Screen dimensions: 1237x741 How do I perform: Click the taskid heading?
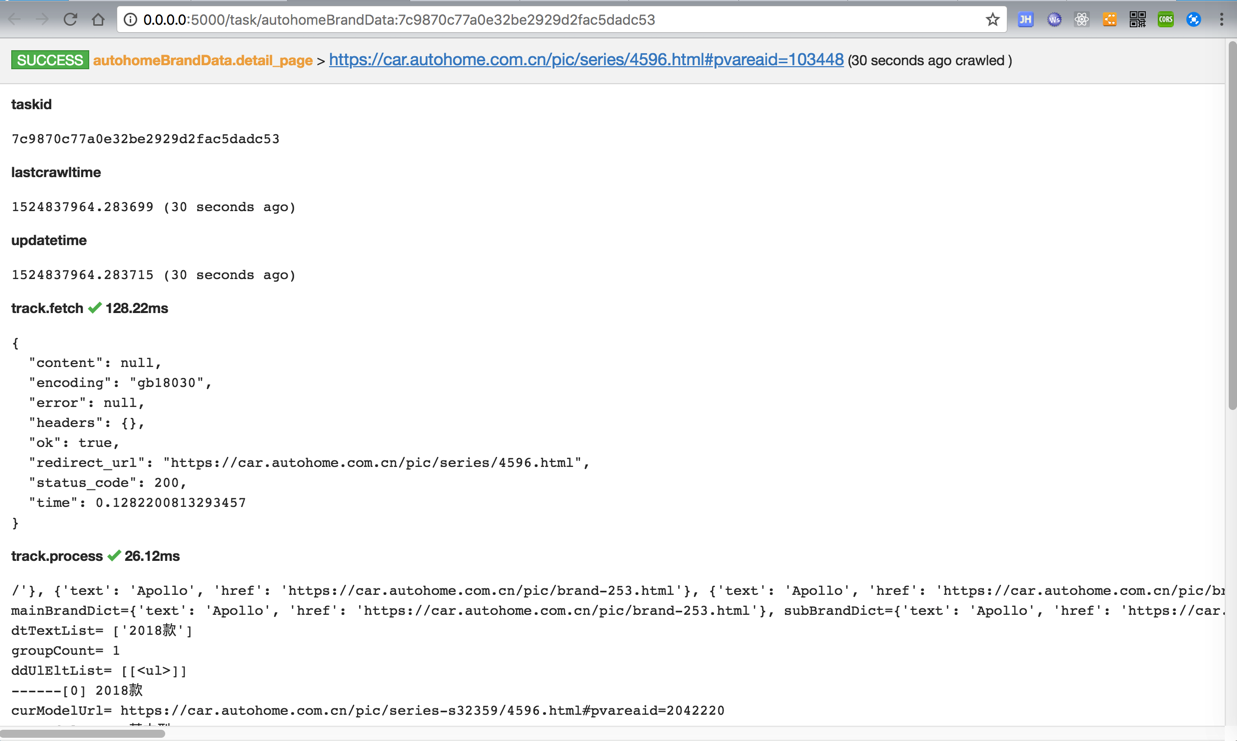click(x=31, y=104)
